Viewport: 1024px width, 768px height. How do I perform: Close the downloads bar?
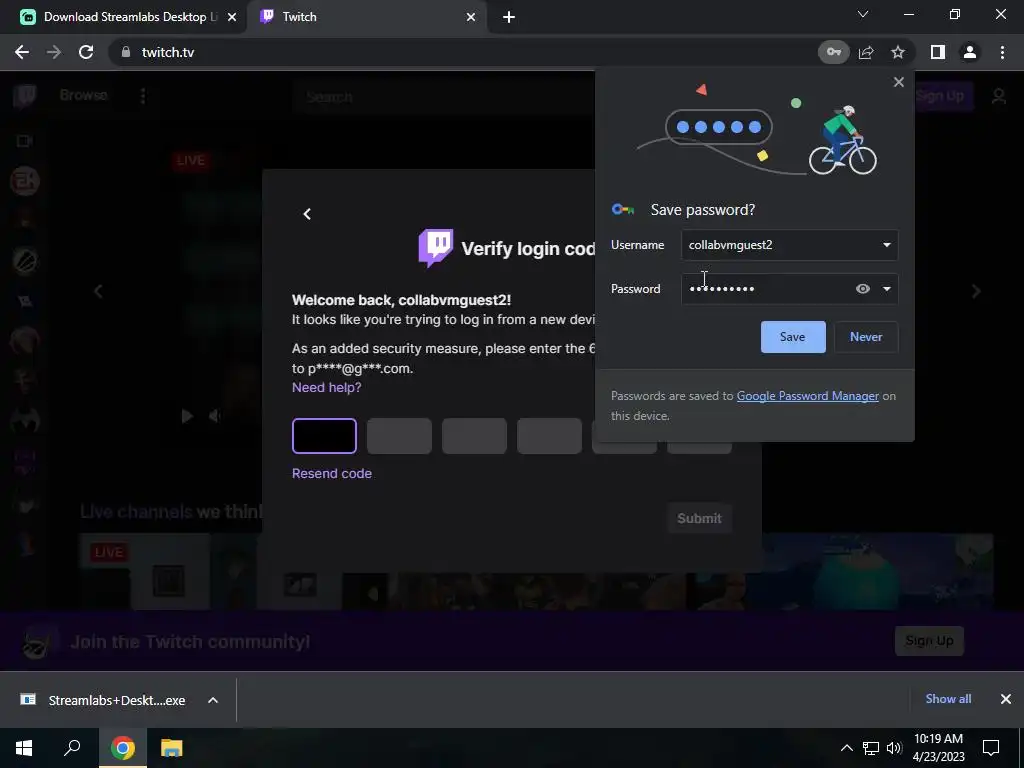pyautogui.click(x=1006, y=699)
